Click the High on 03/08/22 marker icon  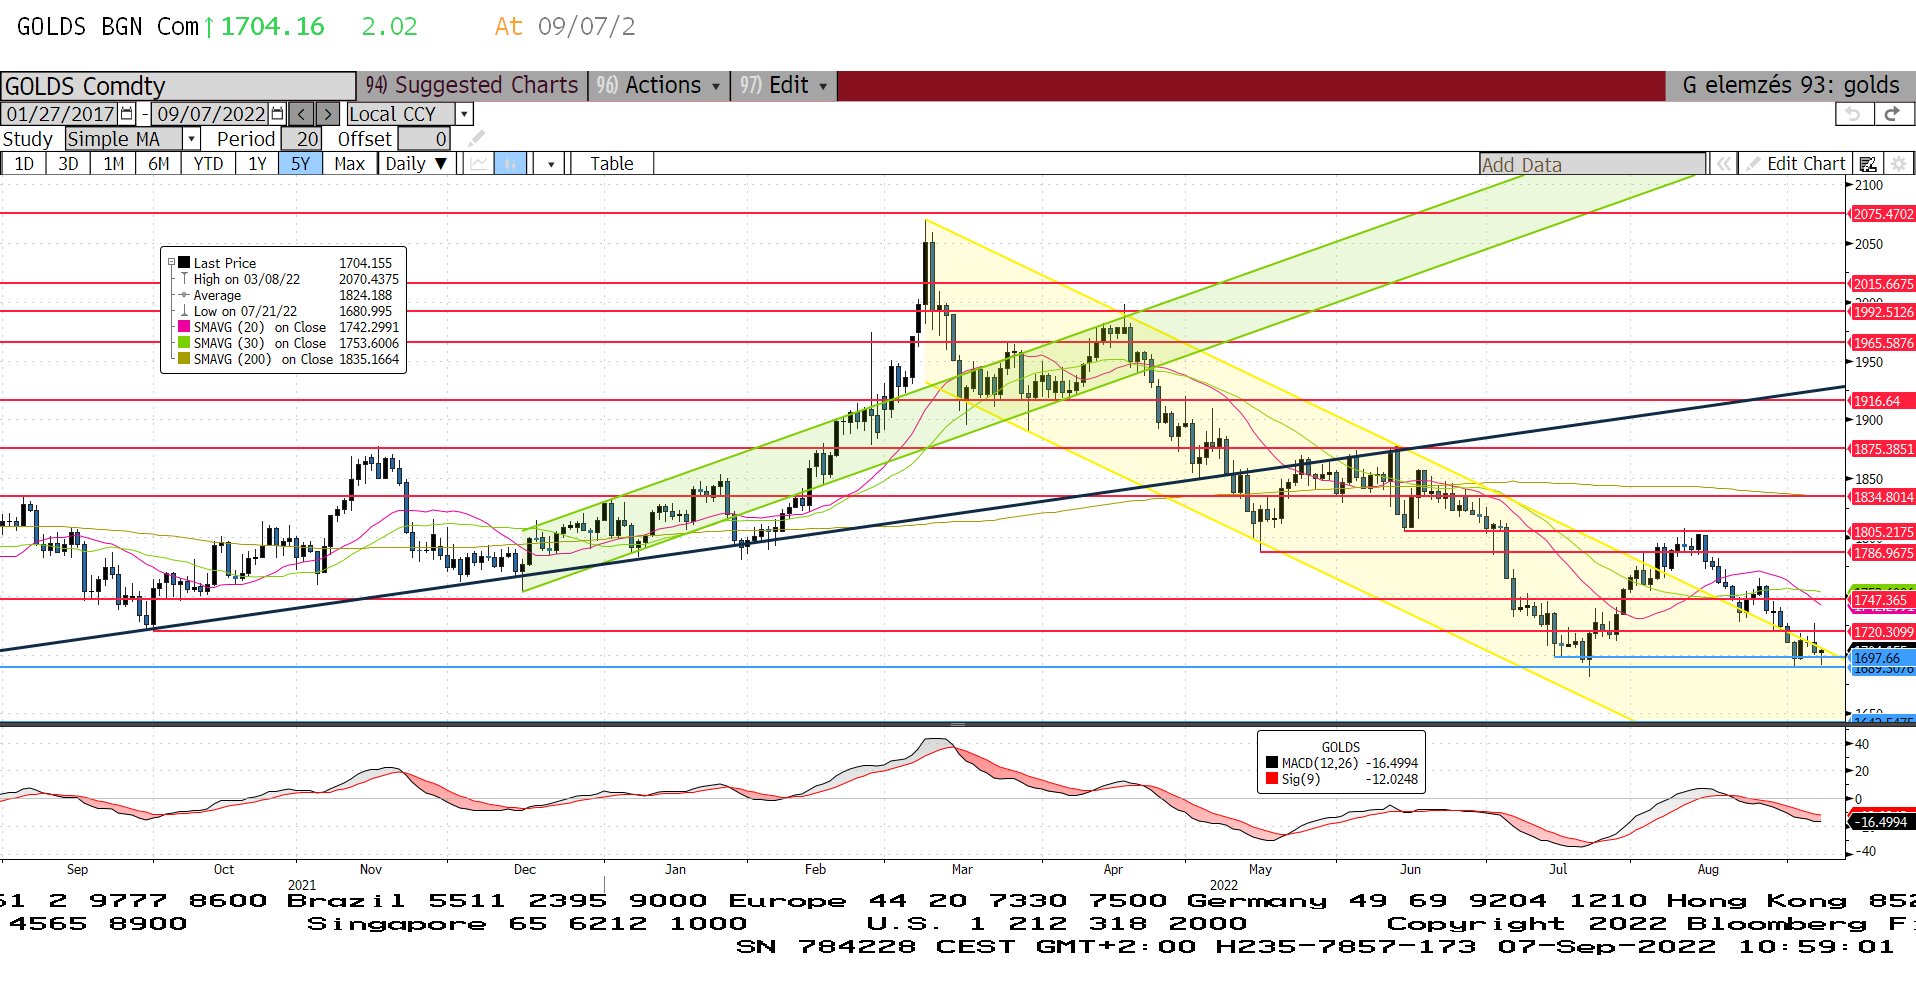click(x=184, y=279)
